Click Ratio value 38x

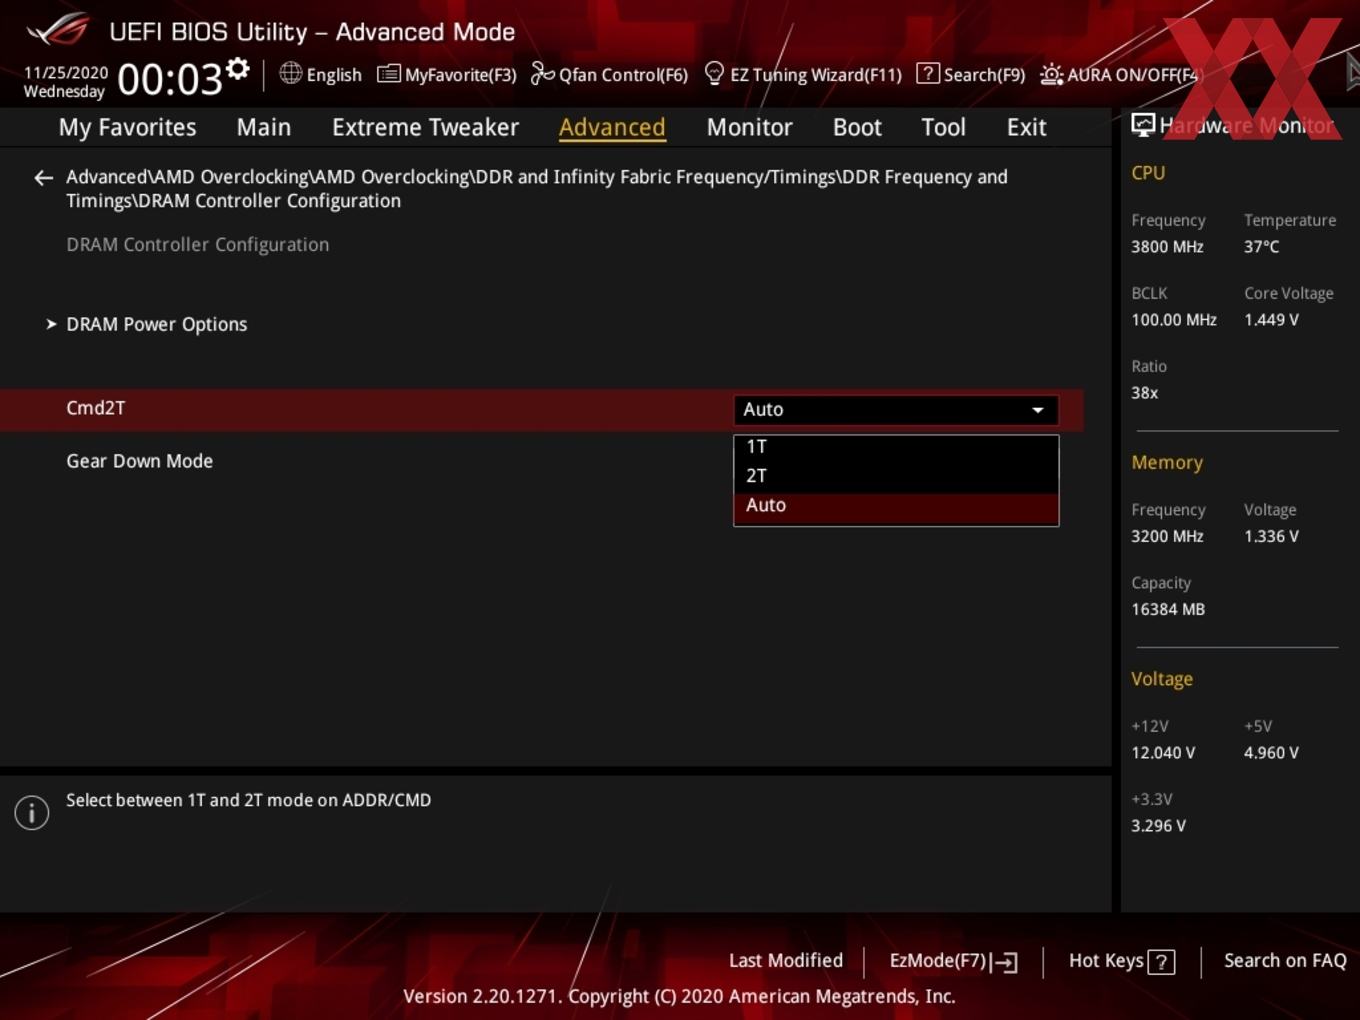point(1144,393)
